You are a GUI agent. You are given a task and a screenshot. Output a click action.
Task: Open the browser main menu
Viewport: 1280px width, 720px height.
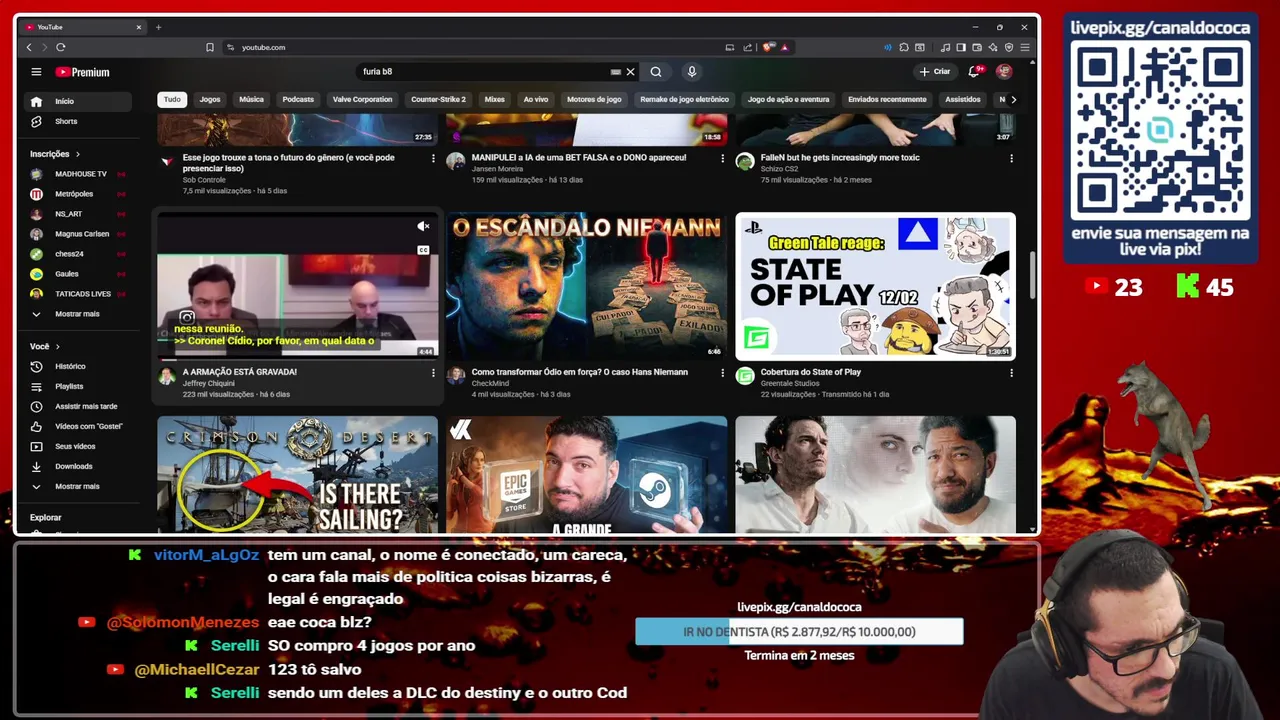[1025, 47]
